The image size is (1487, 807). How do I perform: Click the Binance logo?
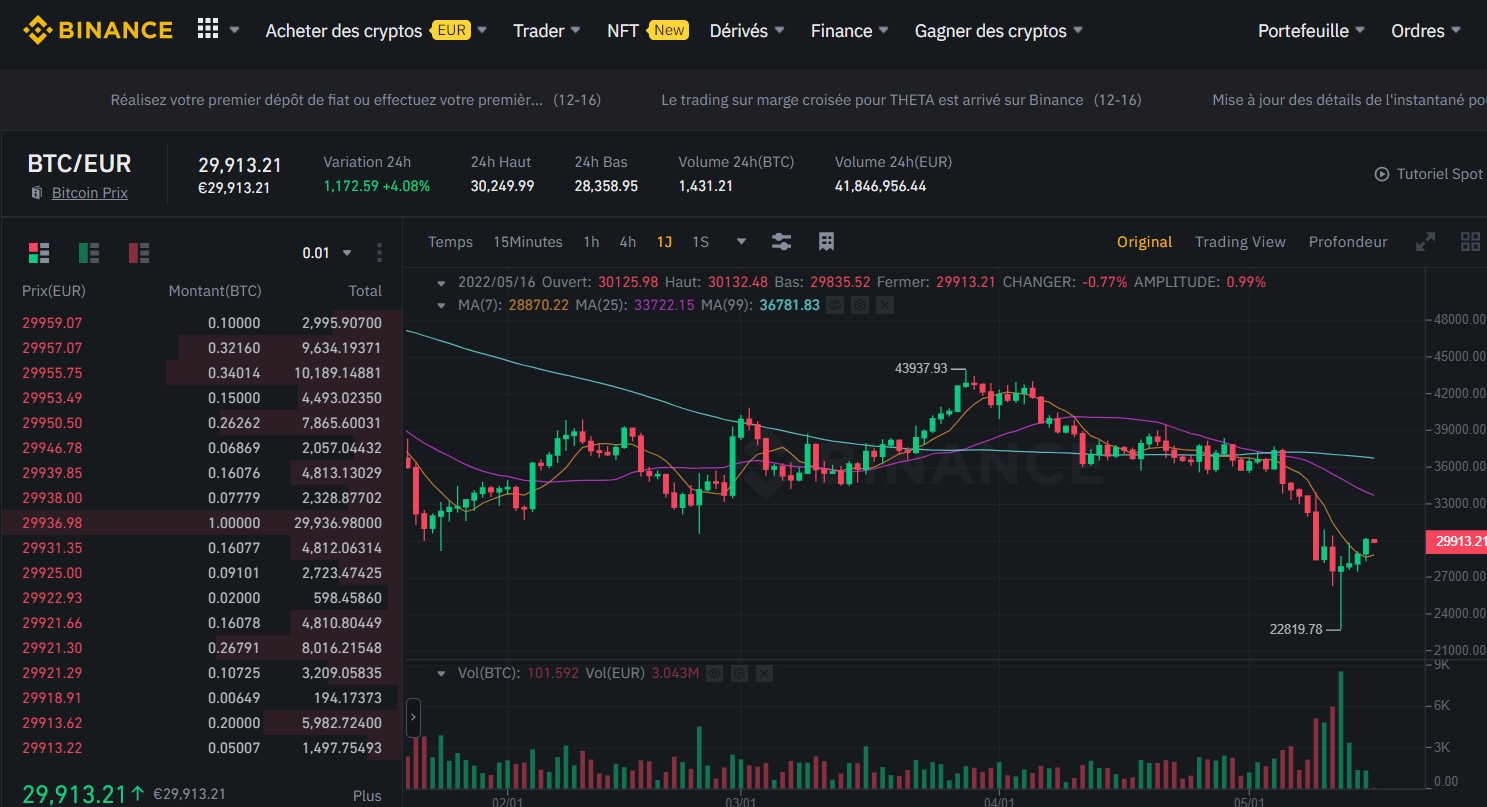coord(98,30)
